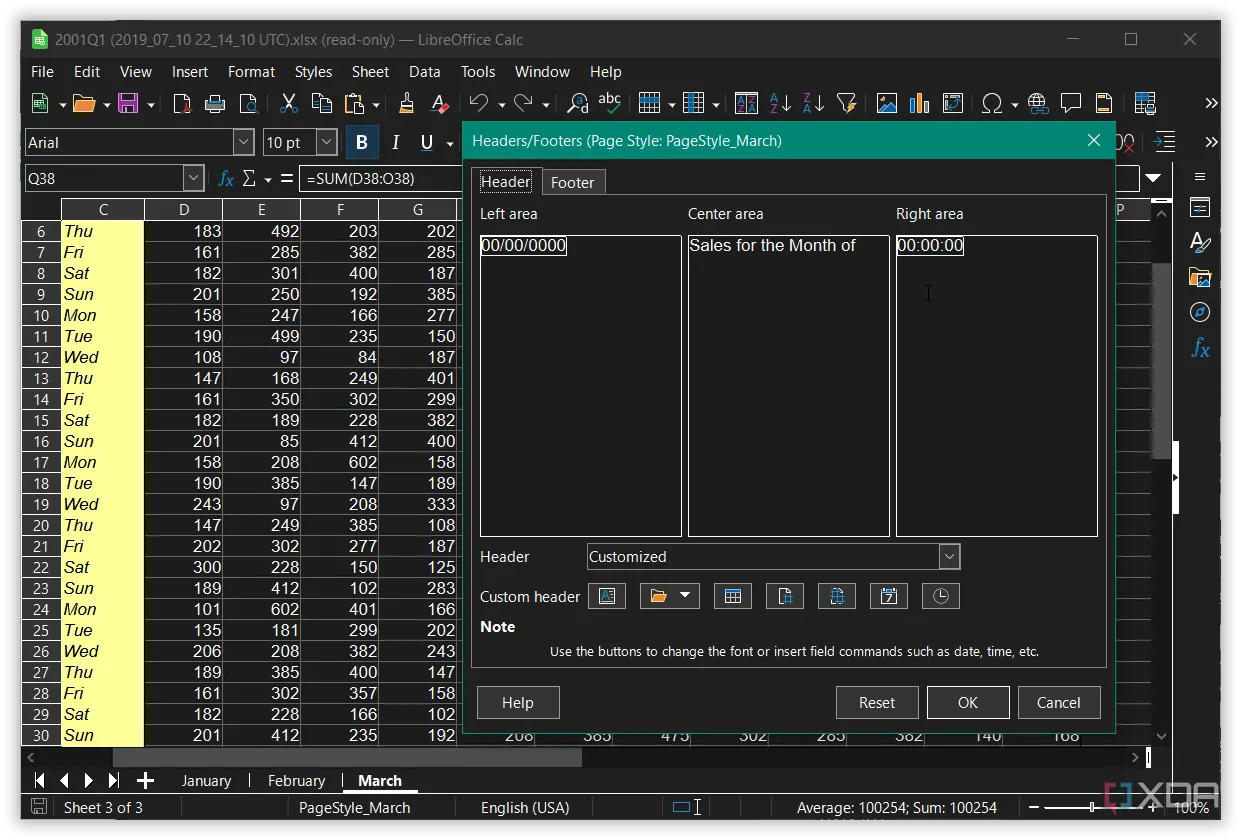Click the Text Attributes button in Custom header

click(606, 596)
